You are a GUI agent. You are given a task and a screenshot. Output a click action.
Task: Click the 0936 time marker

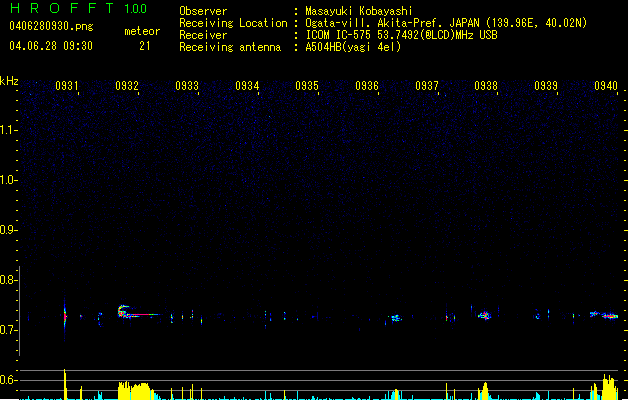click(x=367, y=86)
